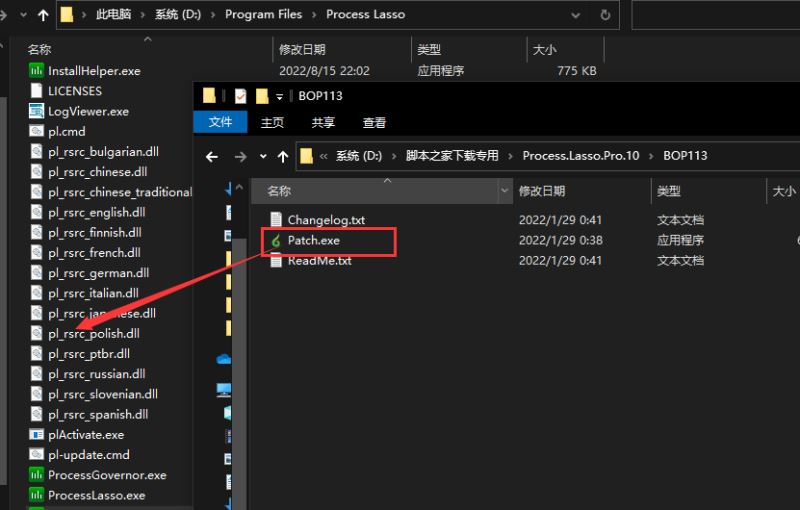Open quick access toolbar dropdown in BOP113

click(280, 96)
